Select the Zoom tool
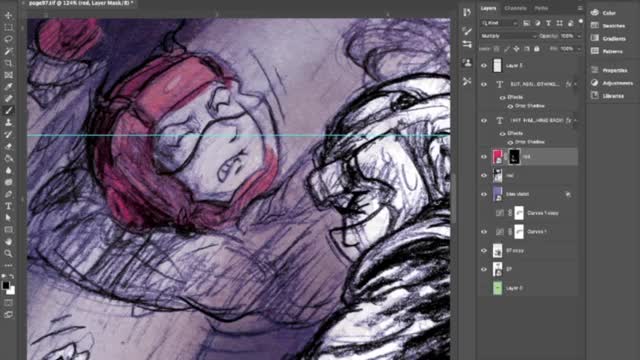This screenshot has width=640, height=360. coord(8,253)
